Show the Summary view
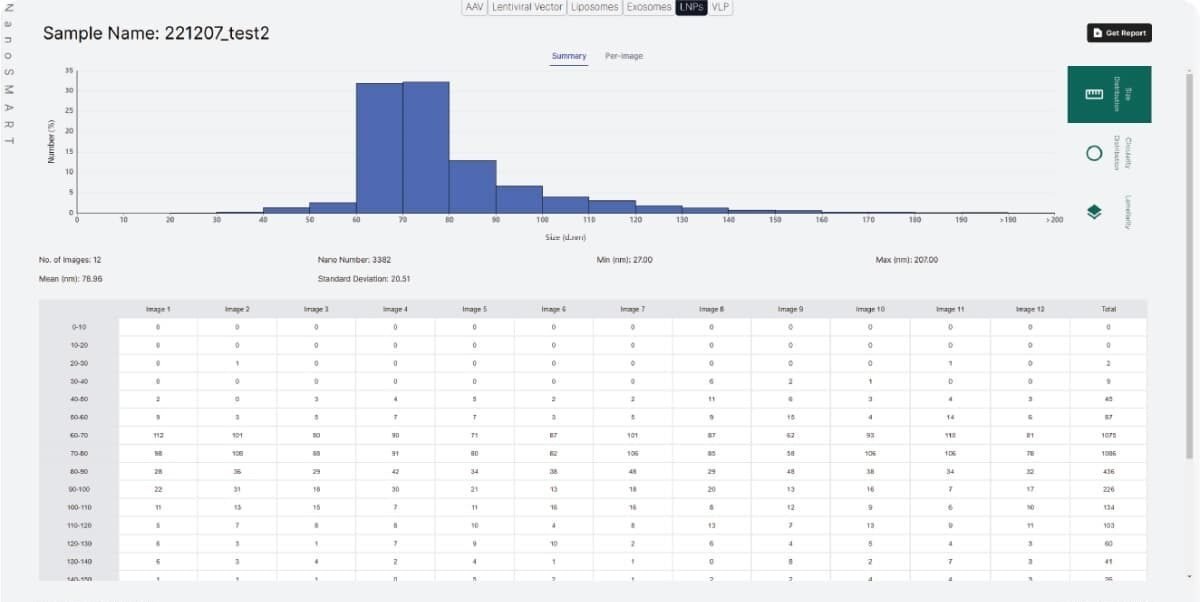Image resolution: width=1200 pixels, height=602 pixels. 569,56
